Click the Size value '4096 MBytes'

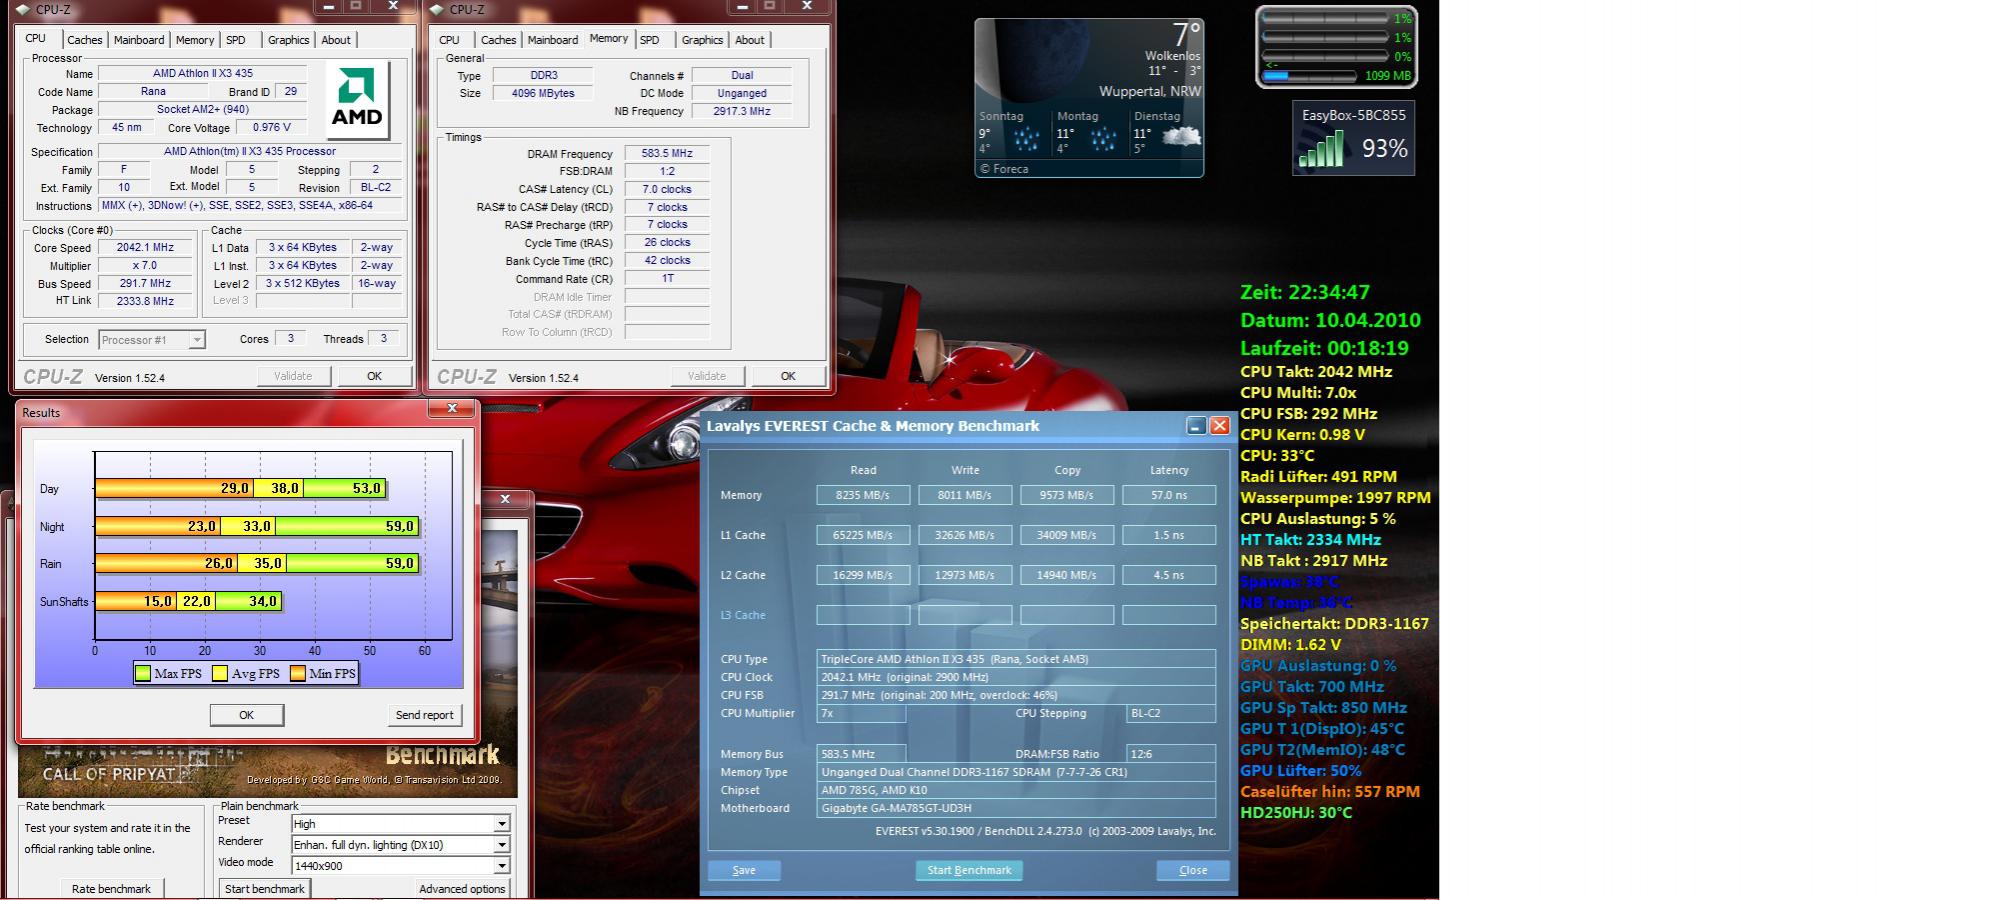tap(544, 93)
